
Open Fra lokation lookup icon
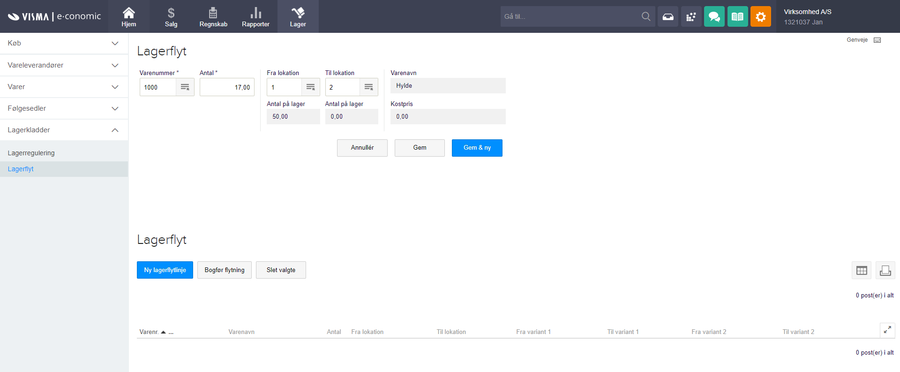[310, 87]
